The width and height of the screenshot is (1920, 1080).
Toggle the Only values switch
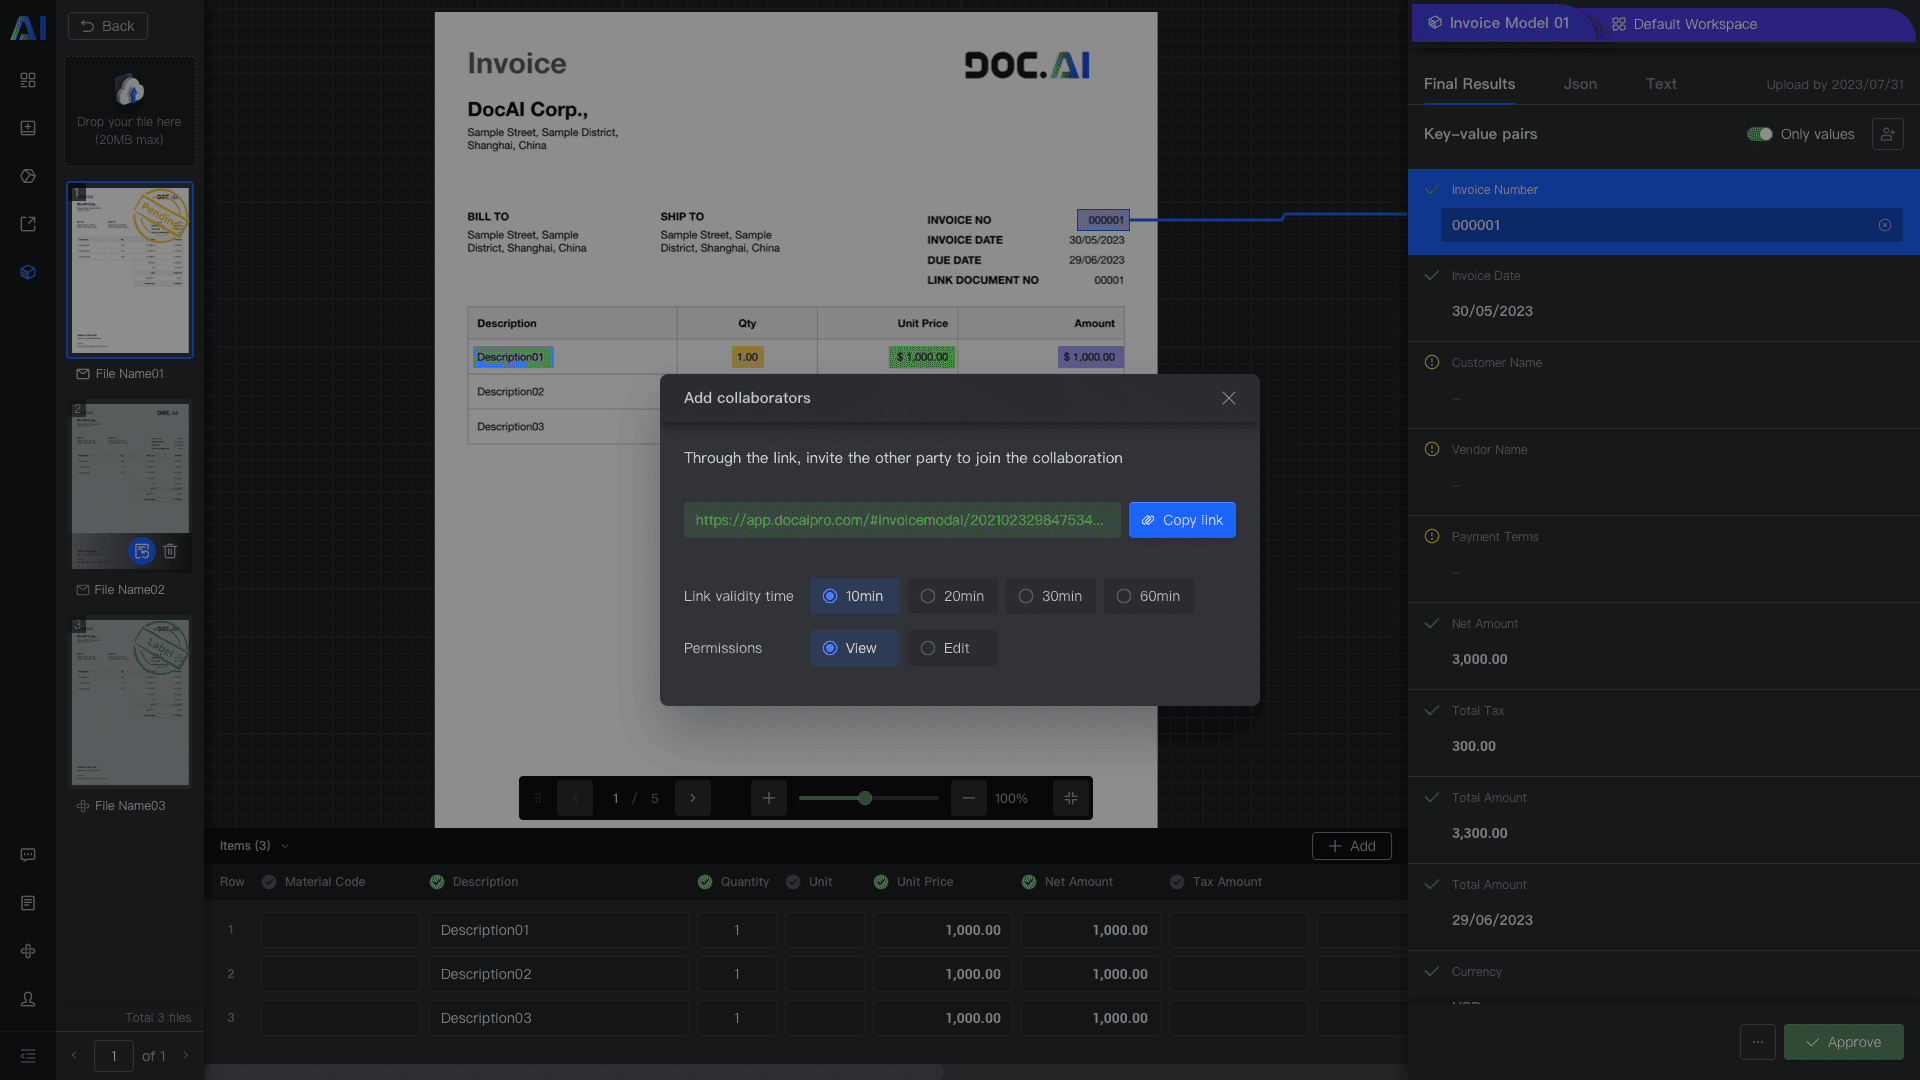pyautogui.click(x=1759, y=134)
